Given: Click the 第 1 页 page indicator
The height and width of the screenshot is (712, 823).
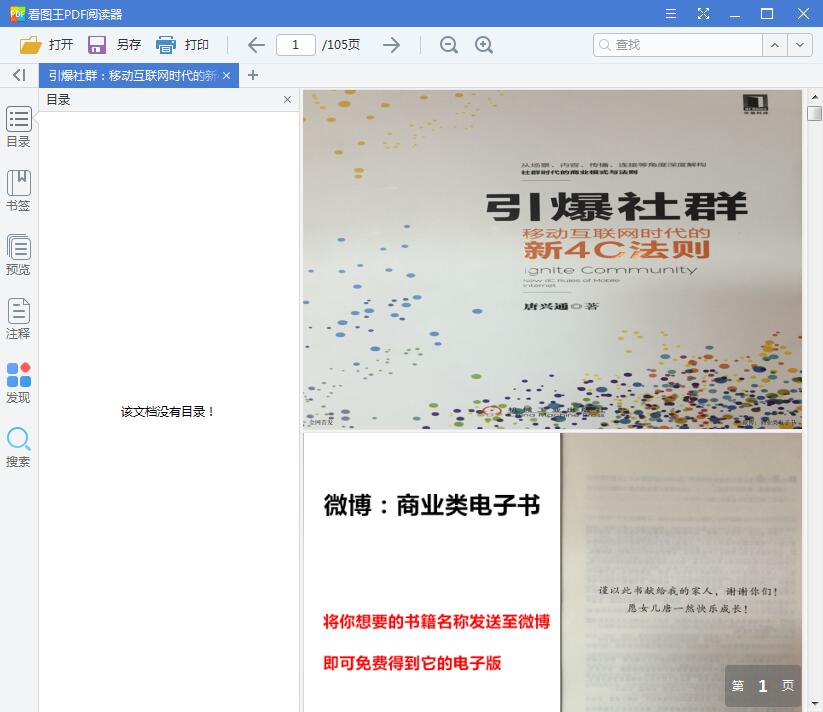Looking at the screenshot, I should click(763, 686).
